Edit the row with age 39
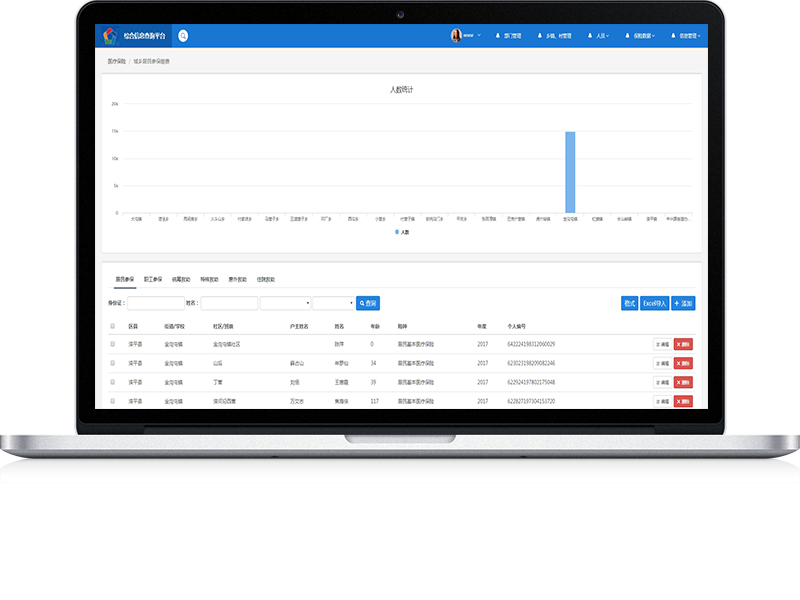The width and height of the screenshot is (800, 600). (662, 382)
